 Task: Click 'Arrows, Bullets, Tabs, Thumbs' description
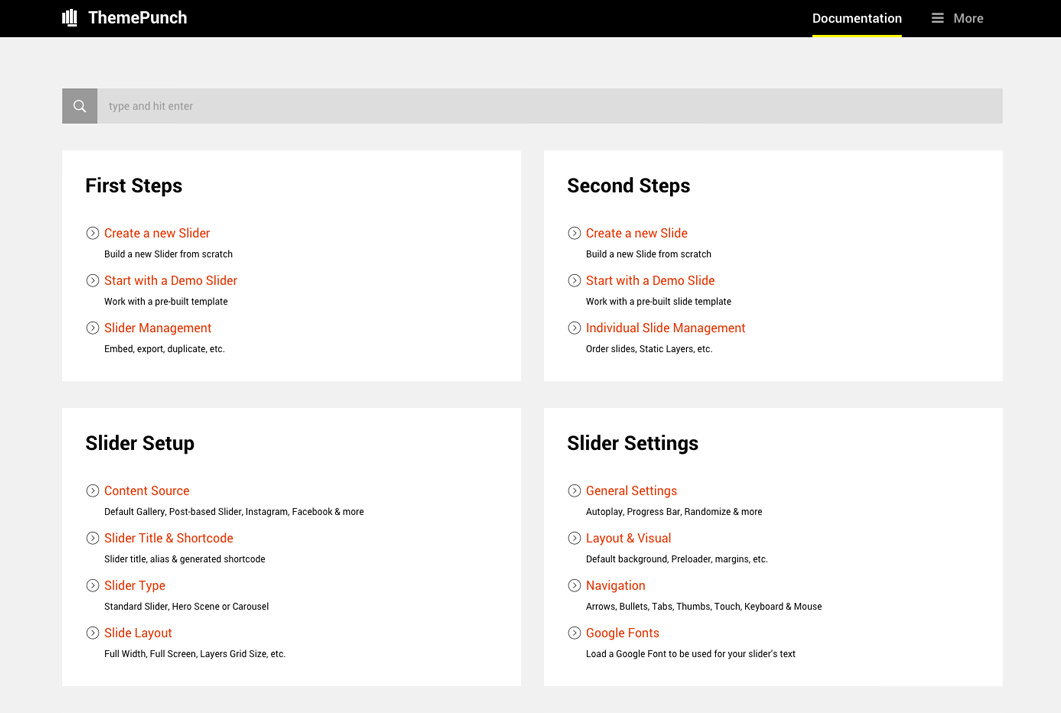pyautogui.click(x=704, y=607)
